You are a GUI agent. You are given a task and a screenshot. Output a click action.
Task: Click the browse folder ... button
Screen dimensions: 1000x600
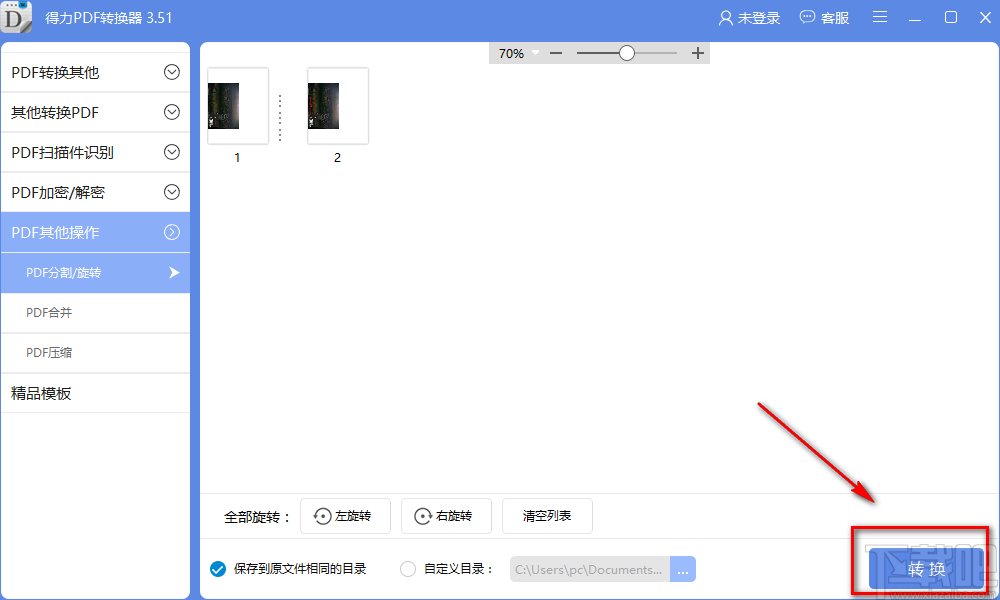(683, 569)
